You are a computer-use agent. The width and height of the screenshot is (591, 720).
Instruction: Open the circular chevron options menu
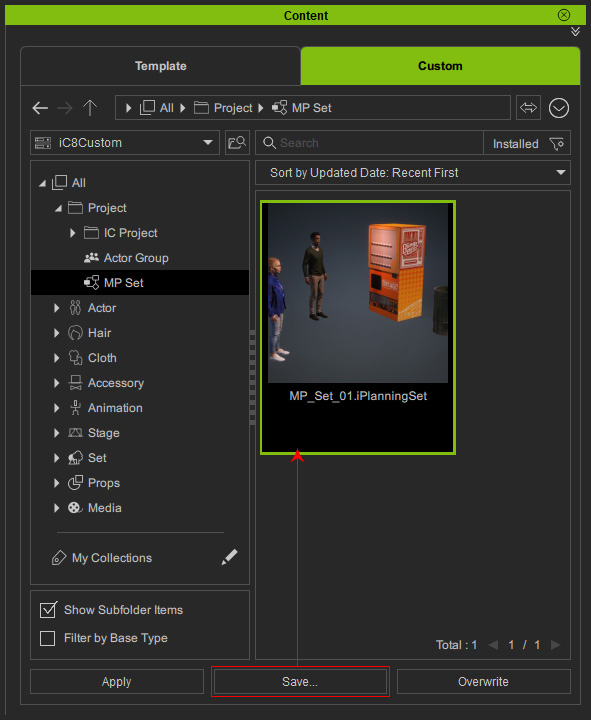click(x=559, y=108)
